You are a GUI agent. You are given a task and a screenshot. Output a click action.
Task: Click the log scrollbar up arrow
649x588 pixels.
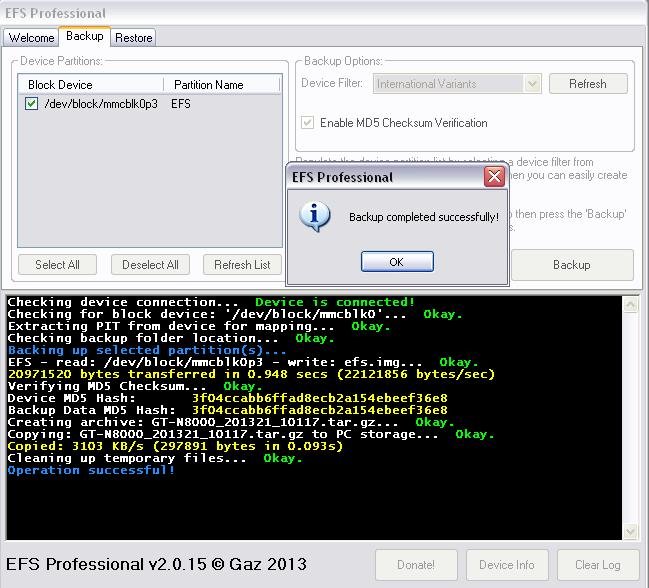(630, 305)
